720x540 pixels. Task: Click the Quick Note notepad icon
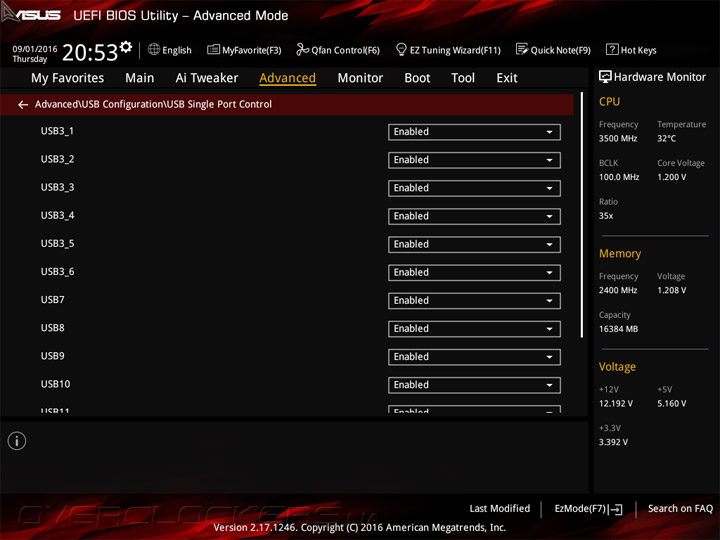click(522, 49)
